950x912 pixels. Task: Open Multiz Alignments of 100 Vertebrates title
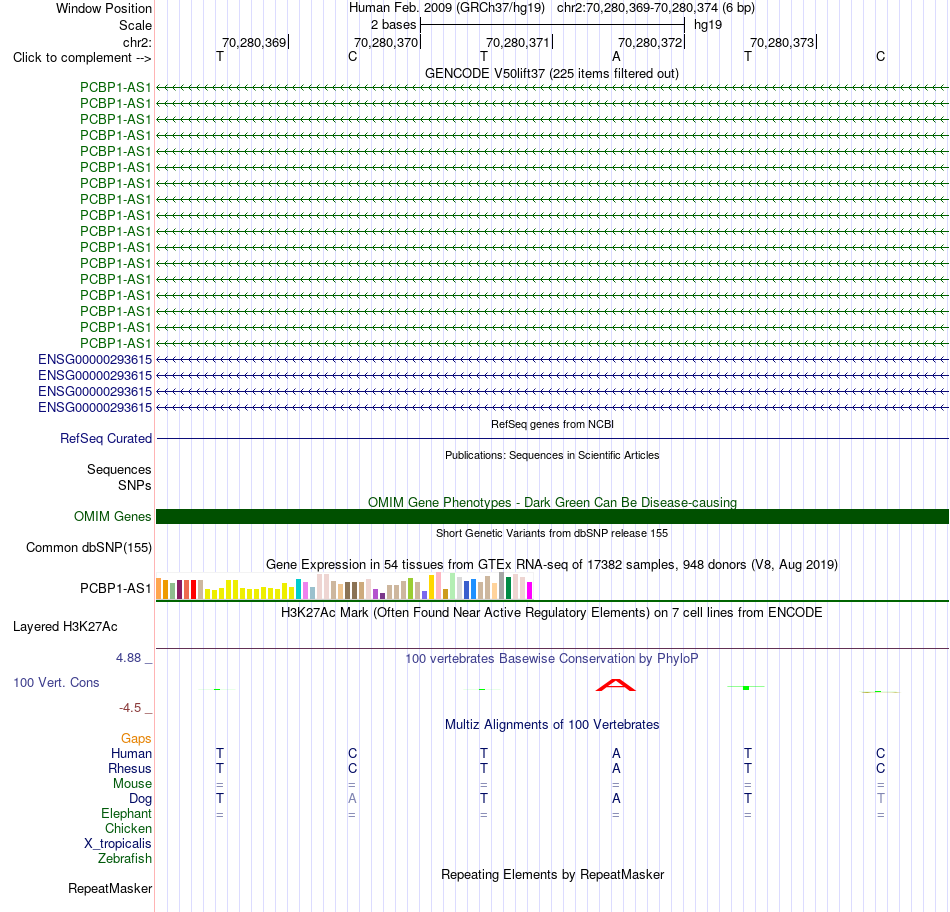[552, 724]
